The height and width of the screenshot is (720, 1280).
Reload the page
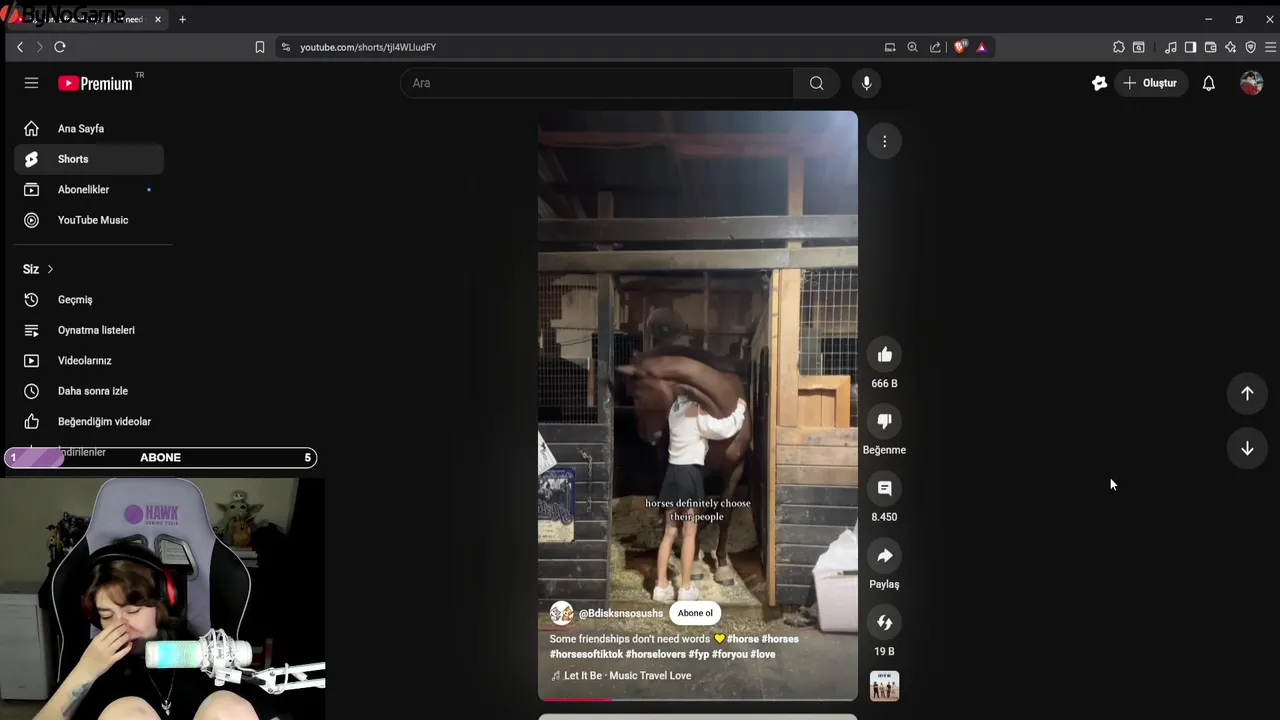coord(60,47)
